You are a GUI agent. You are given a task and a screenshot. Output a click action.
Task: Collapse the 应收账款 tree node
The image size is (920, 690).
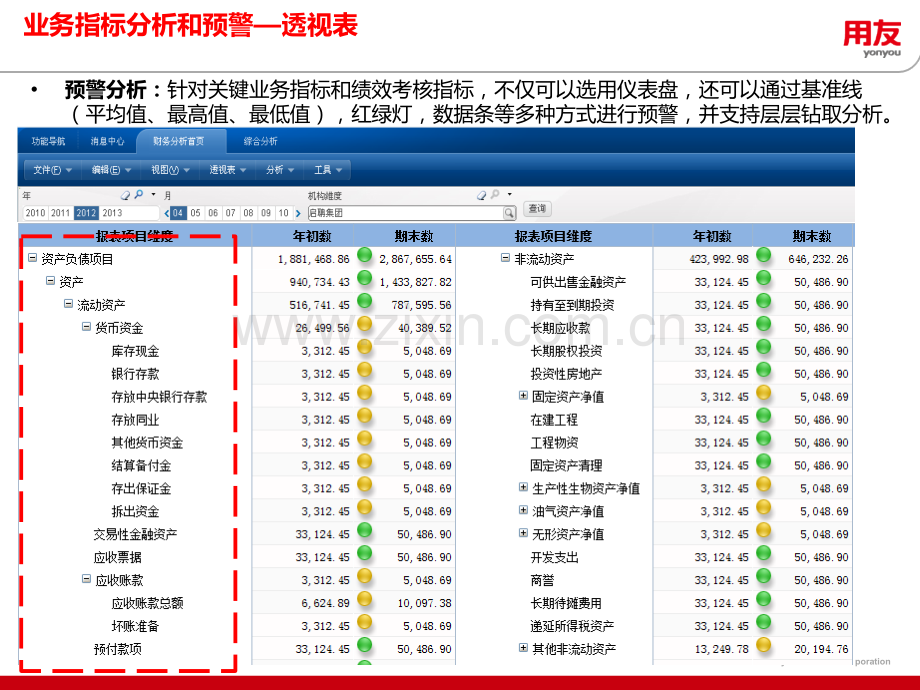[x=86, y=580]
